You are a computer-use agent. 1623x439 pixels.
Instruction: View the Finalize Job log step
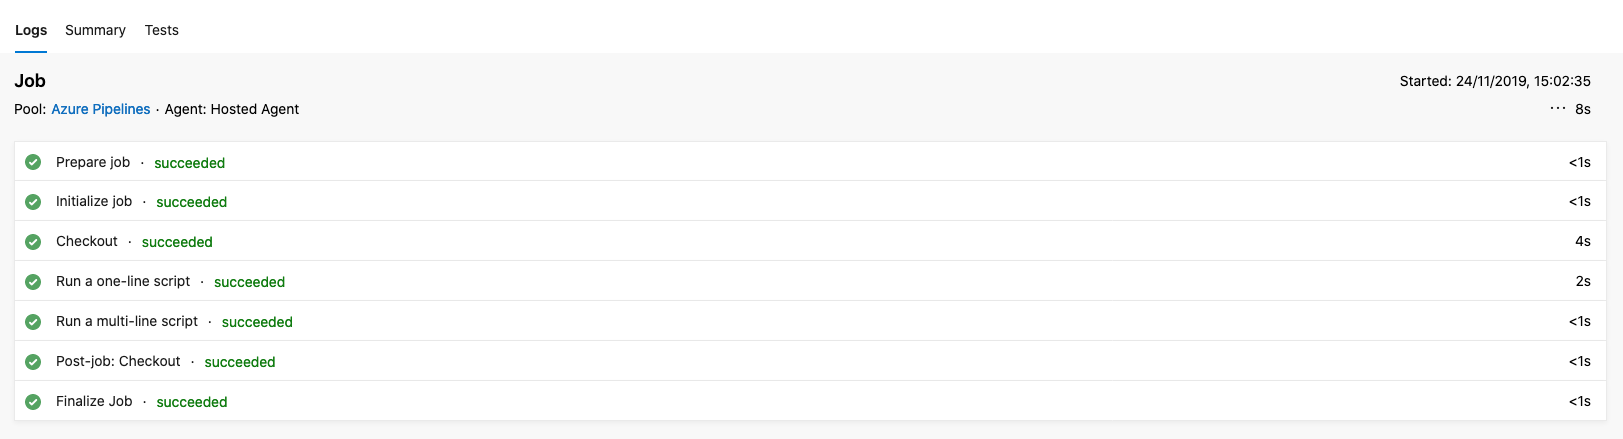[x=94, y=402]
